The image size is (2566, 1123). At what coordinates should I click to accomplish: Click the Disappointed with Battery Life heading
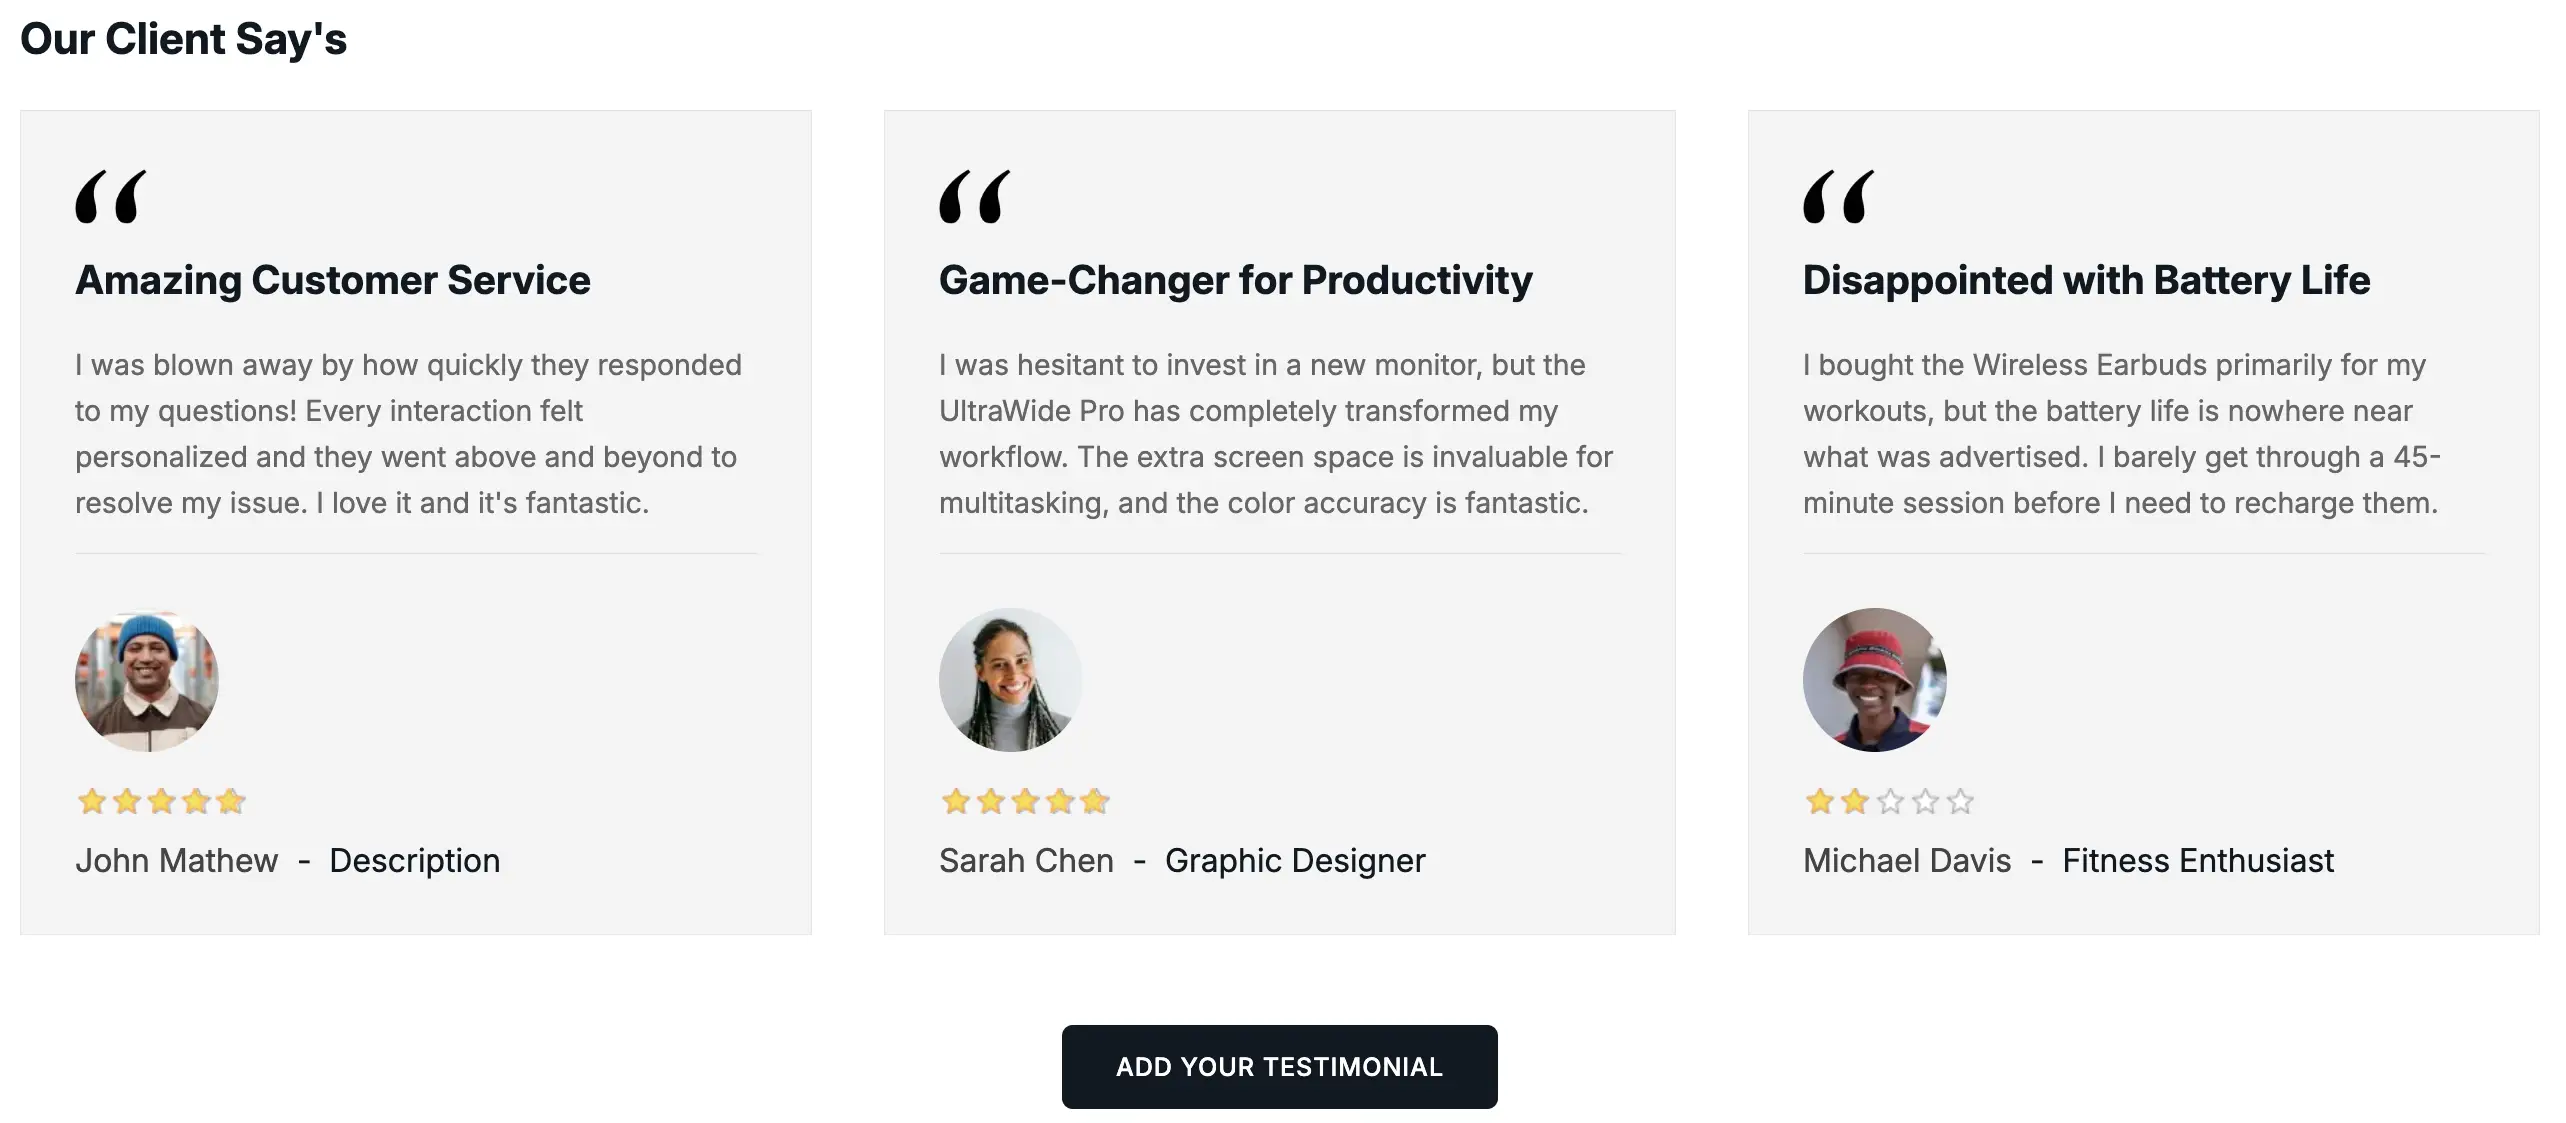click(x=2087, y=280)
